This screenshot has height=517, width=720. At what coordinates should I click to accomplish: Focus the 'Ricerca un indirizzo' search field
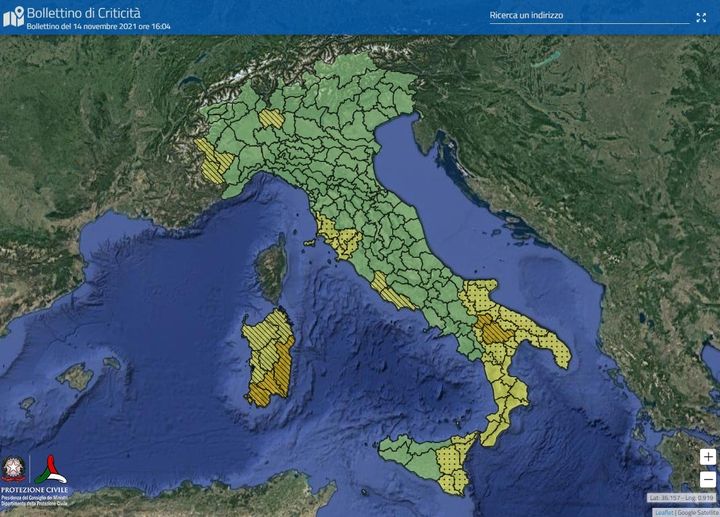[x=580, y=16]
